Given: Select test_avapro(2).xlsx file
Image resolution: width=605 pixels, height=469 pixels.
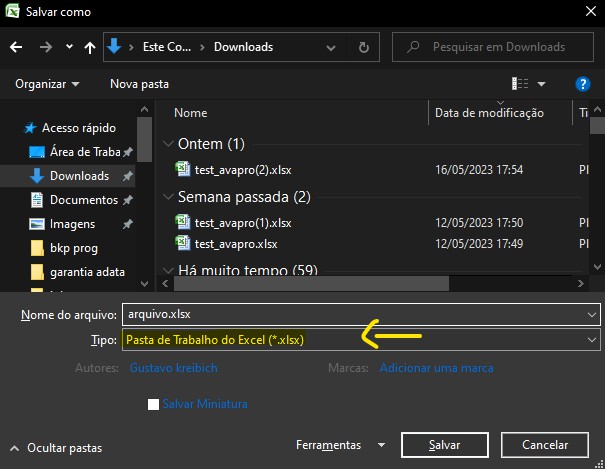Looking at the screenshot, I should (229, 170).
